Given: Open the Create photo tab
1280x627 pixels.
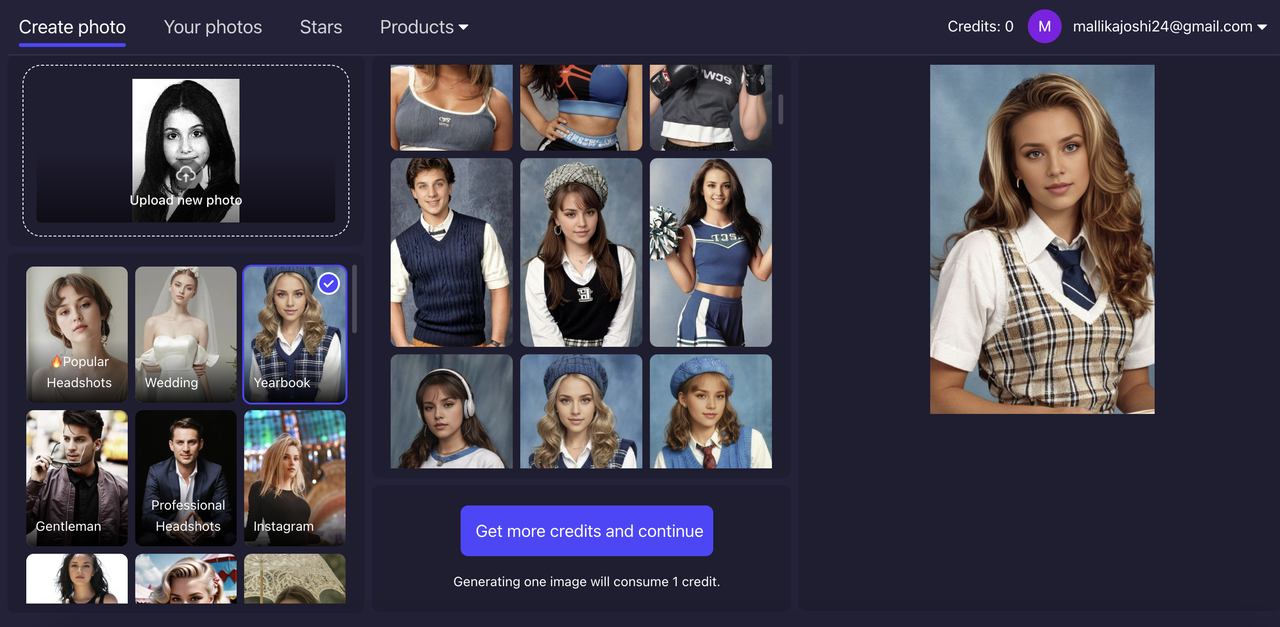Looking at the screenshot, I should point(72,27).
